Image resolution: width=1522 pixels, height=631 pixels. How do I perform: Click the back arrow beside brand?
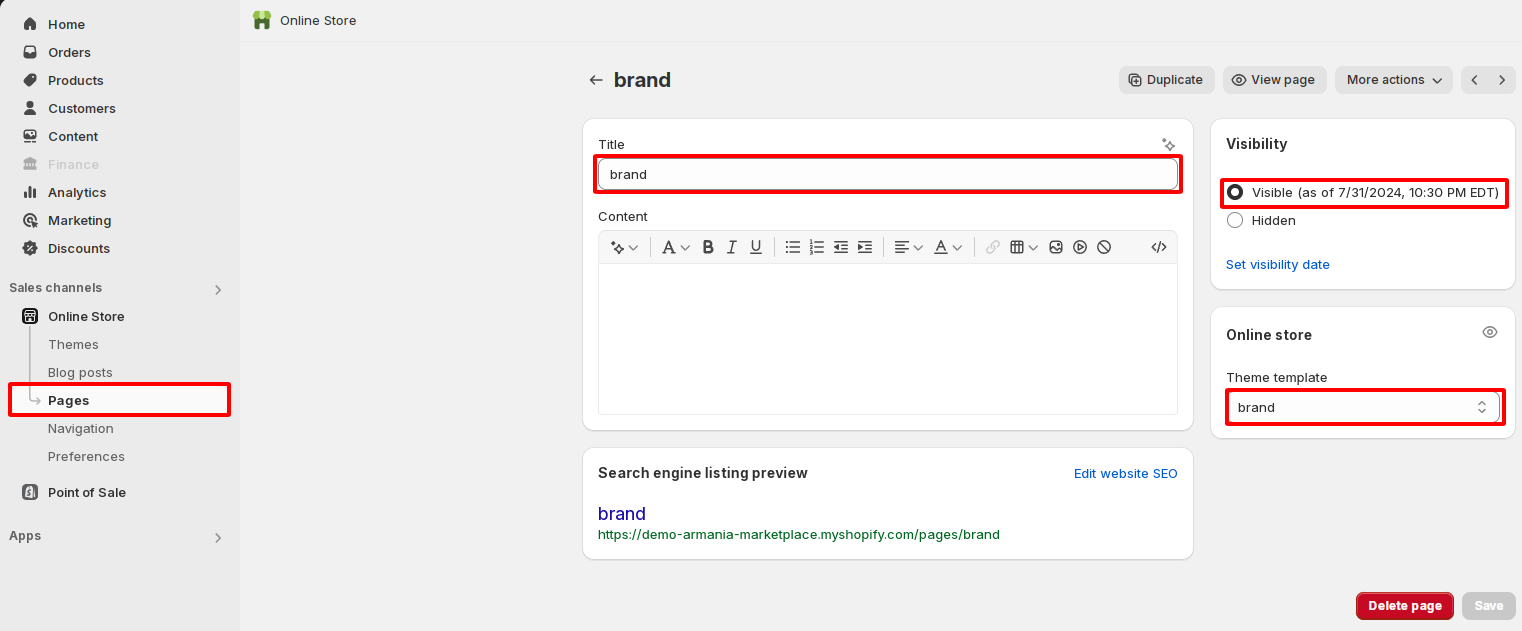pos(596,80)
